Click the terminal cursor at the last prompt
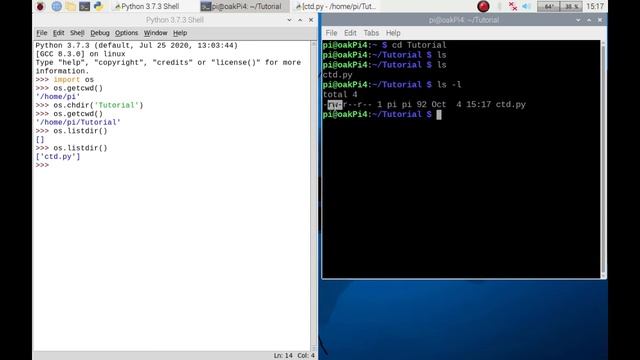Image resolution: width=640 pixels, height=360 pixels. [439, 115]
